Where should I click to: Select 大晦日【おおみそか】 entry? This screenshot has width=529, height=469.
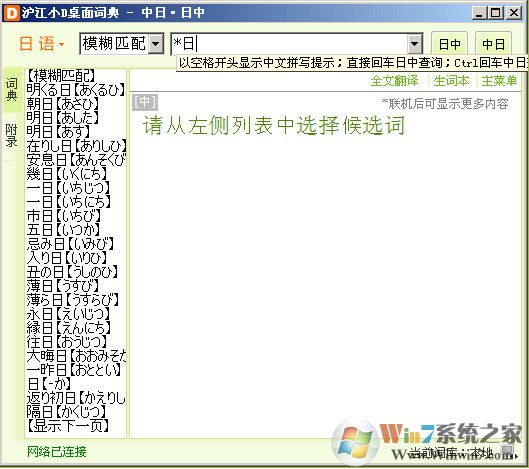point(76,356)
